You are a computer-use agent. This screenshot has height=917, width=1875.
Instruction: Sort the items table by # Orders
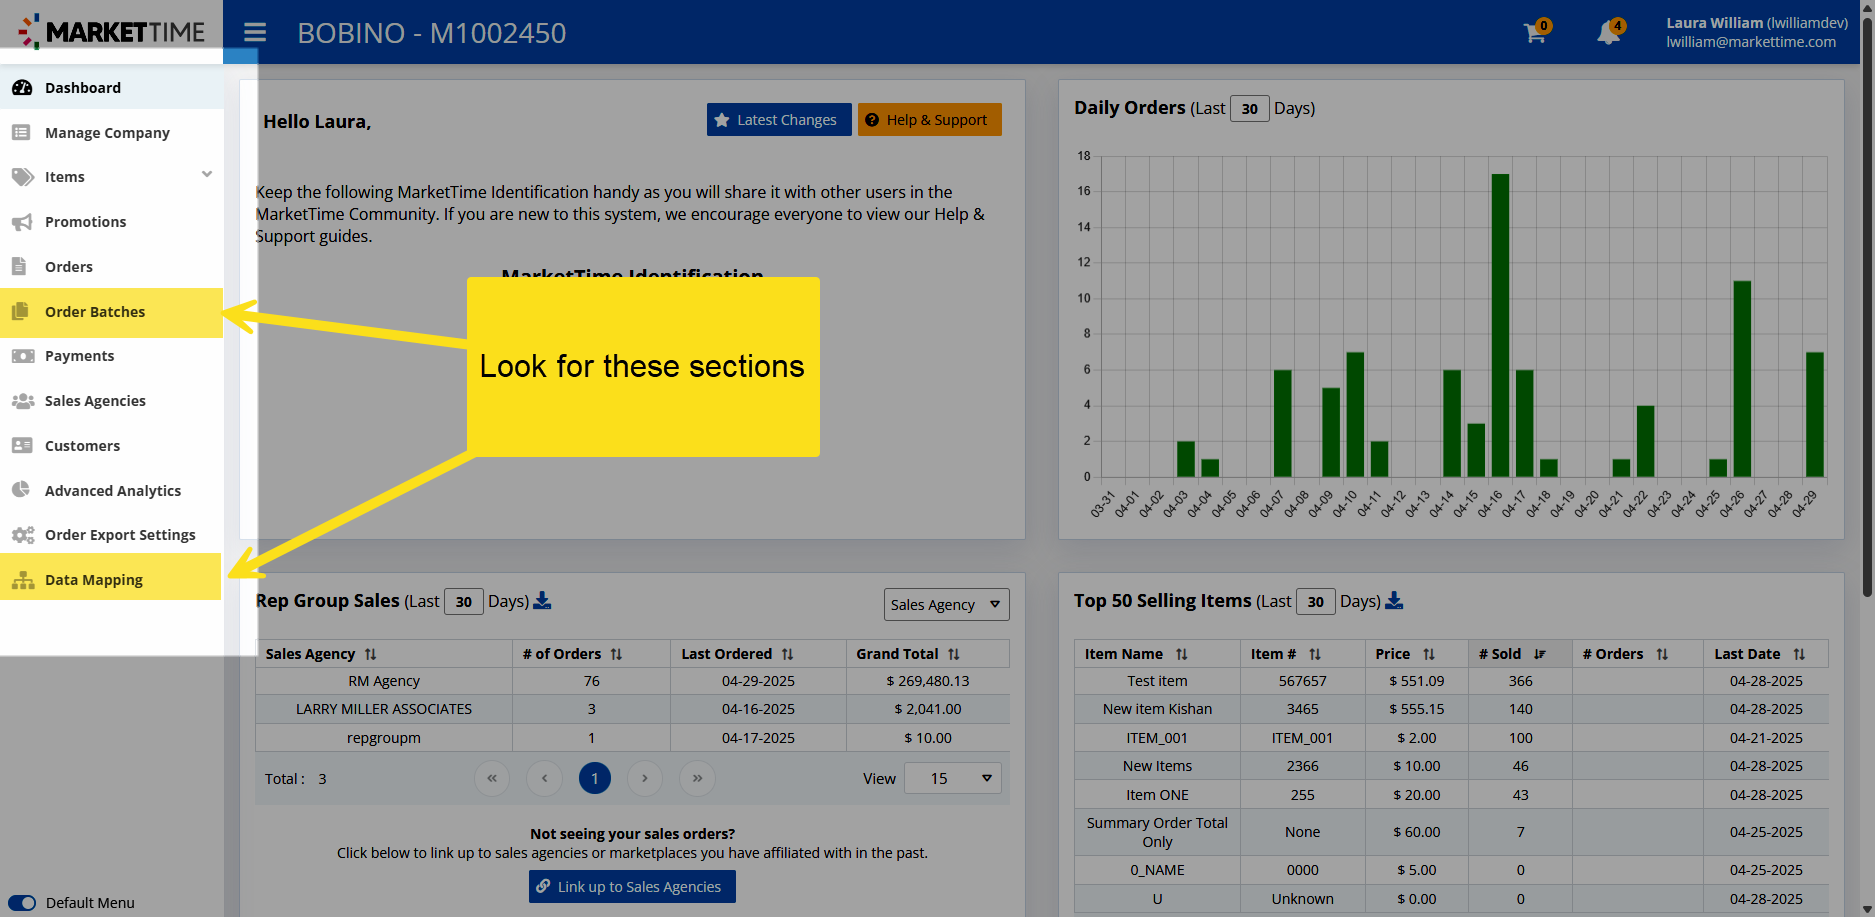(x=1662, y=654)
